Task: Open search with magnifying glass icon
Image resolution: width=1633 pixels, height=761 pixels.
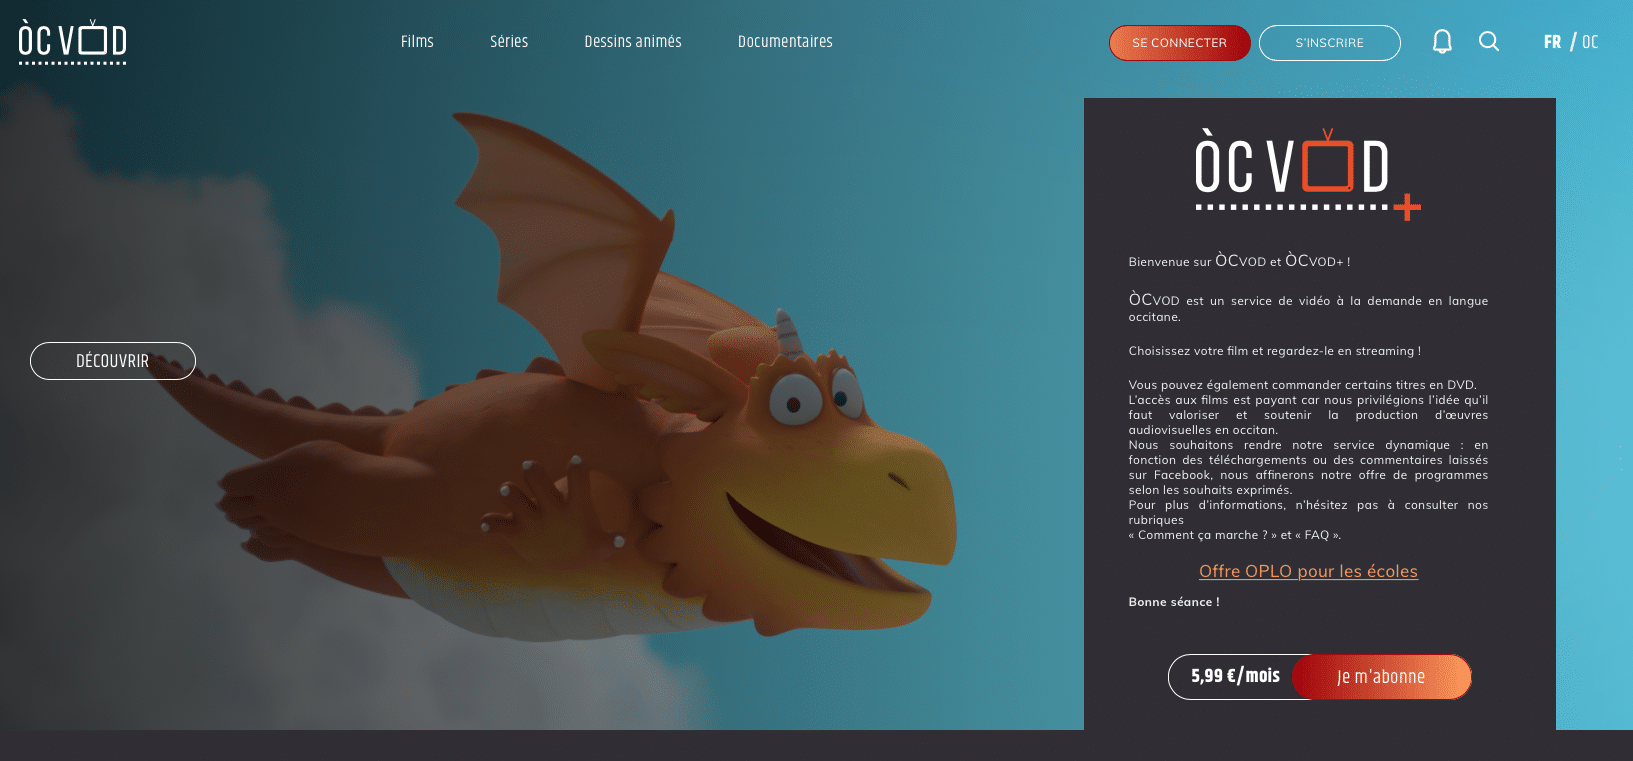Action: (x=1489, y=41)
